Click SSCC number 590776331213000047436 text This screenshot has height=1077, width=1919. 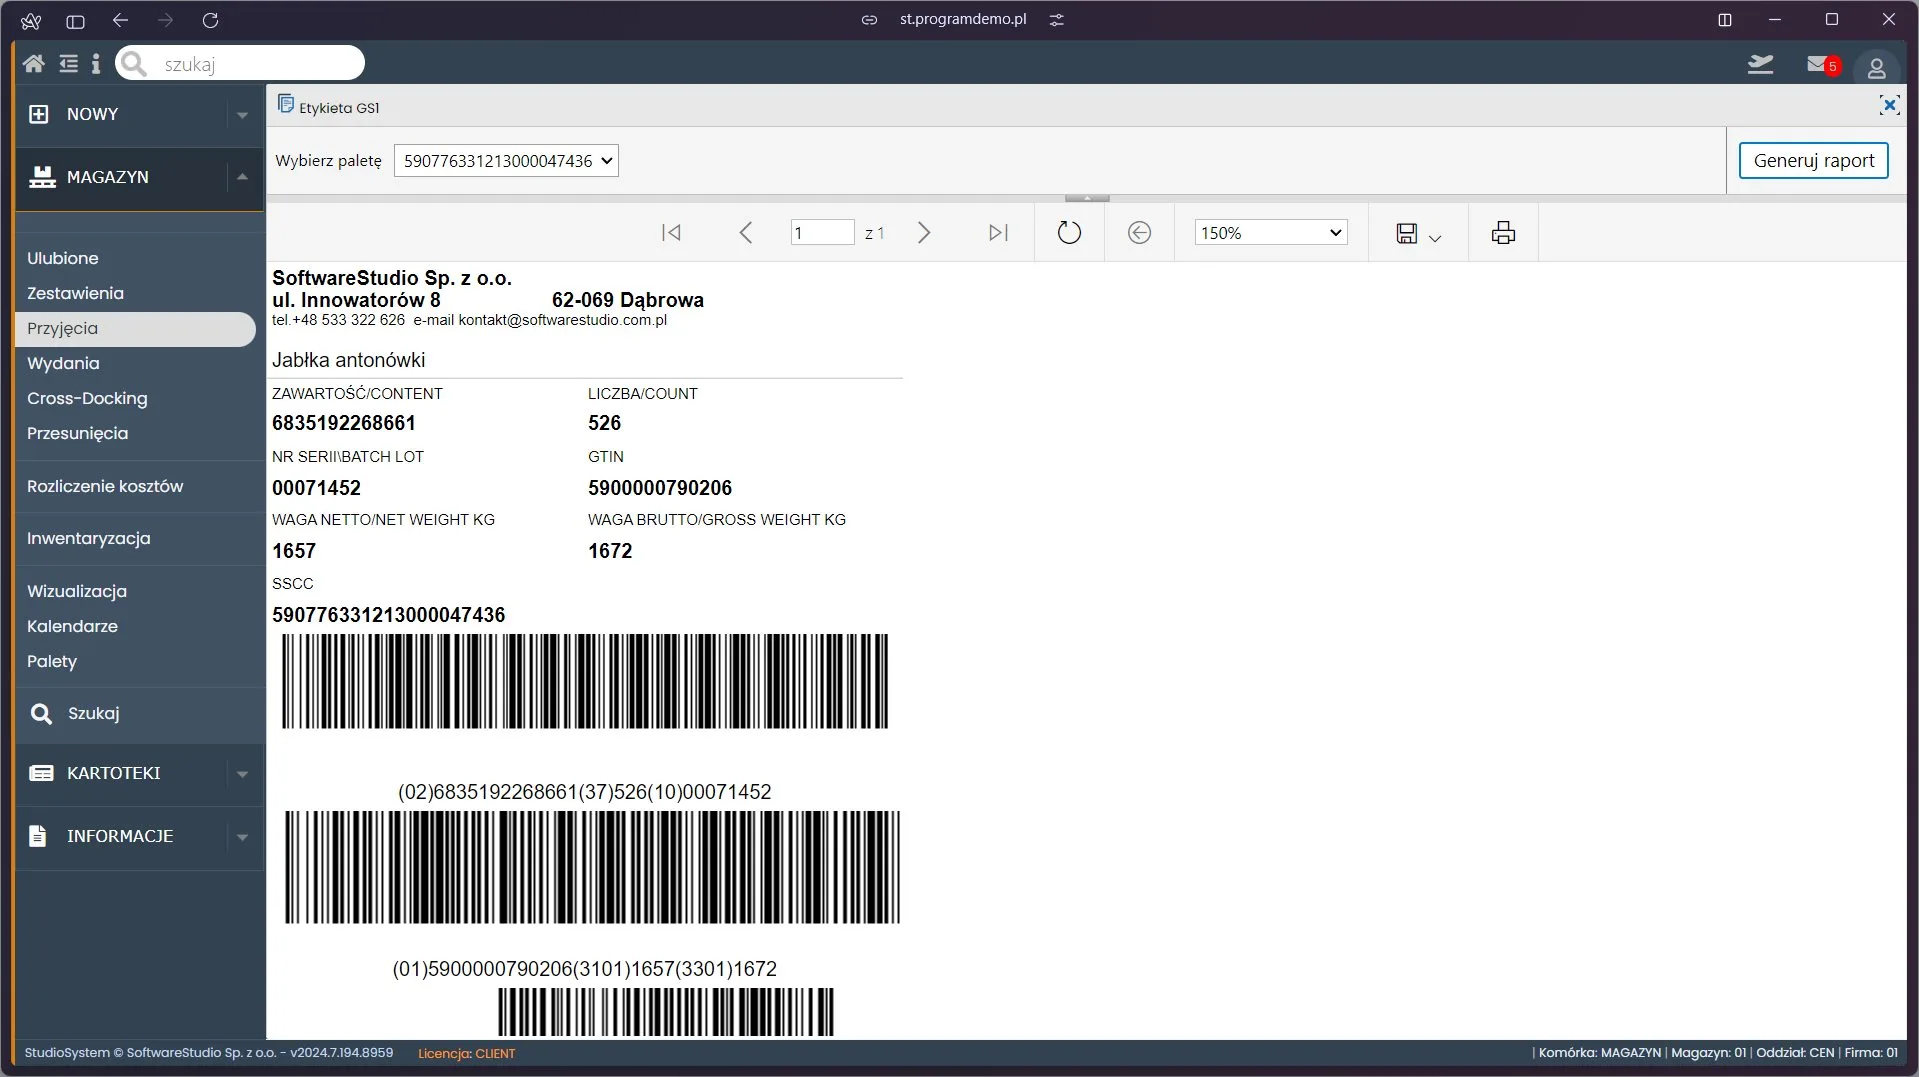pos(388,615)
